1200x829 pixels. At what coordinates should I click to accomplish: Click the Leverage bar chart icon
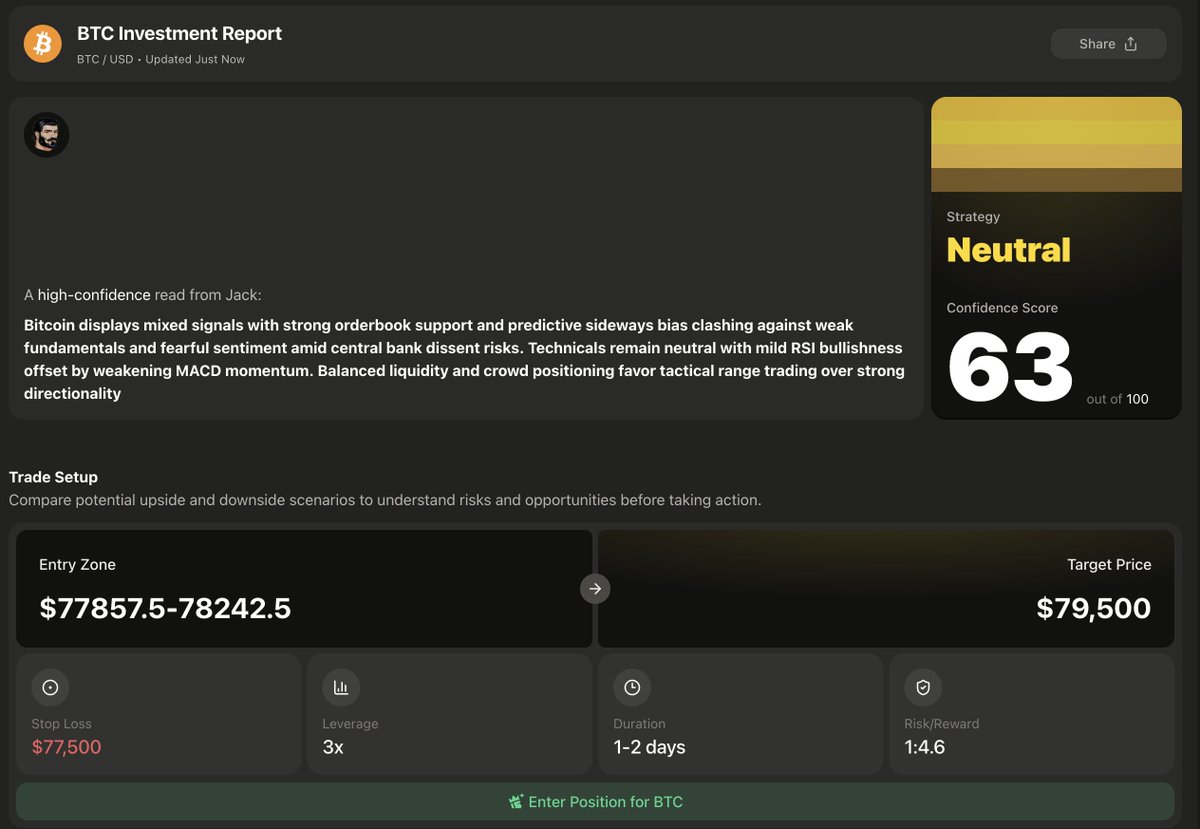pyautogui.click(x=341, y=687)
